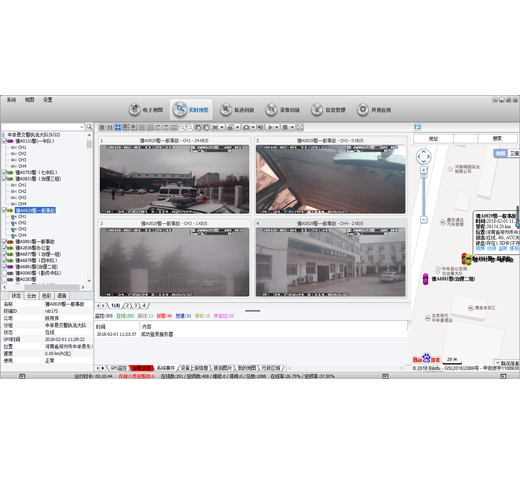Screen dimensions: 520x480
Task: Toggle checkbox for vehicle (七中队)
Action: 5,172
